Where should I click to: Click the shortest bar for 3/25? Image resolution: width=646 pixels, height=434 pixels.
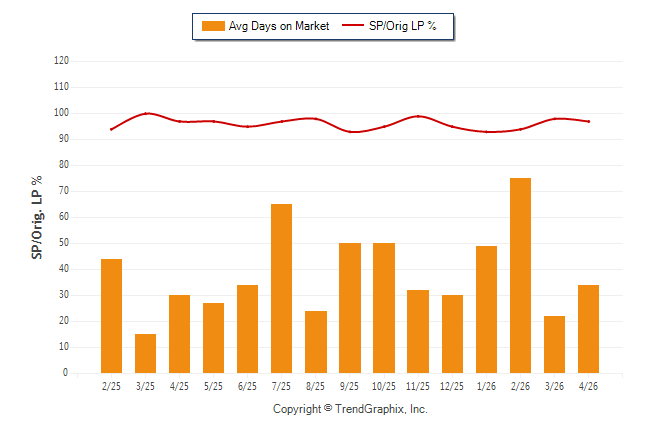coord(145,353)
